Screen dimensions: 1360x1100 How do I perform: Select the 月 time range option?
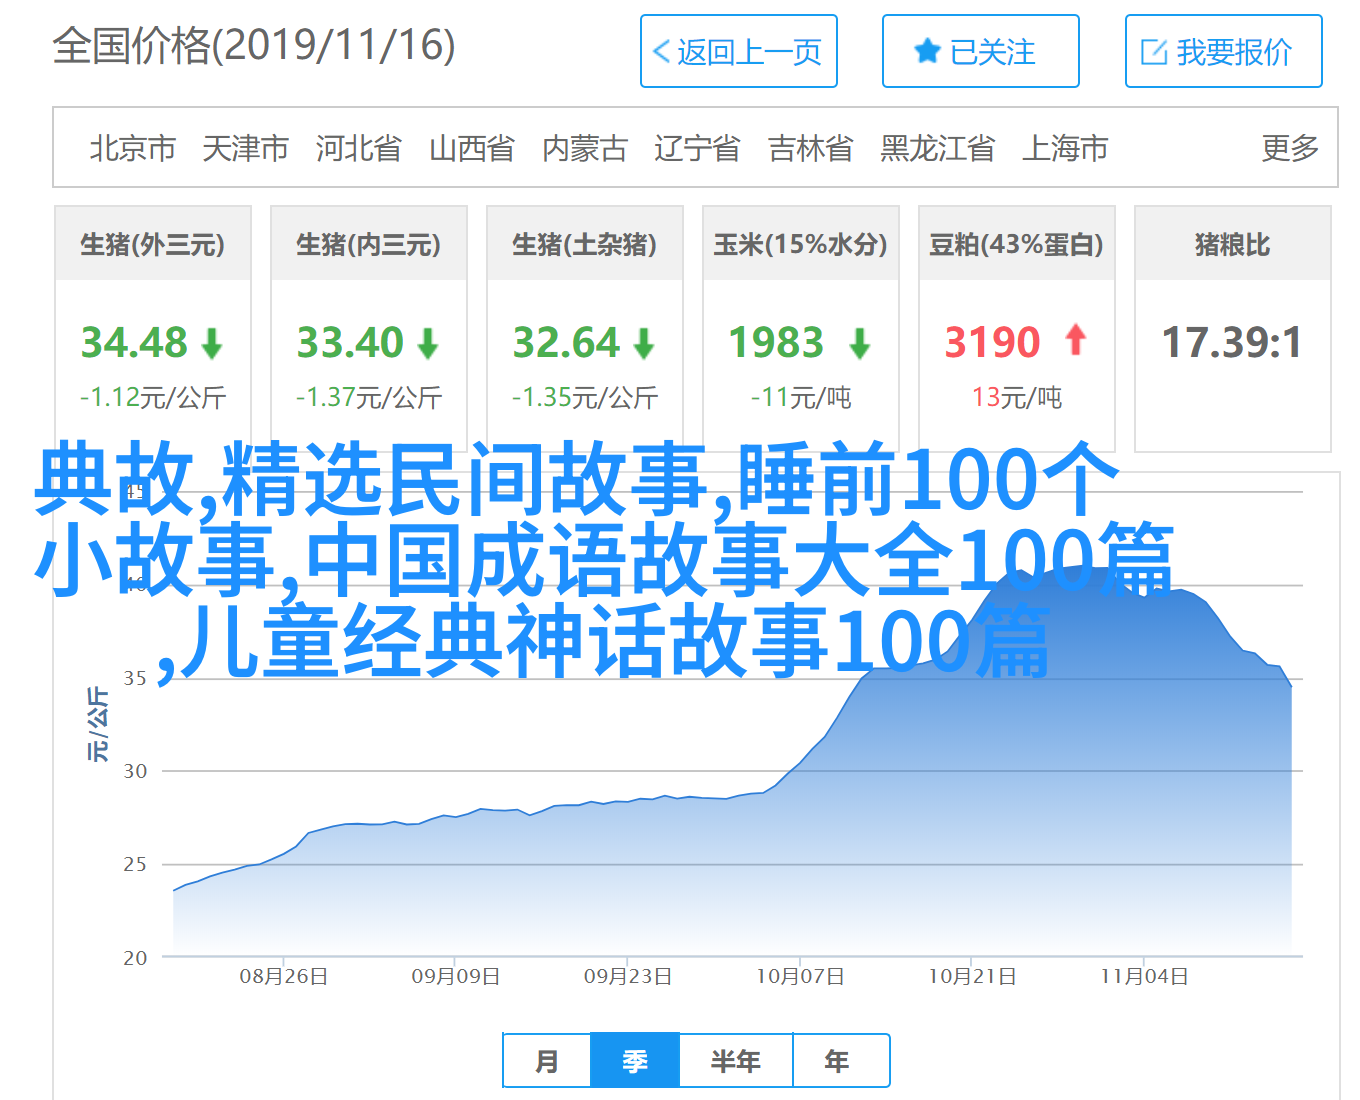(547, 1061)
